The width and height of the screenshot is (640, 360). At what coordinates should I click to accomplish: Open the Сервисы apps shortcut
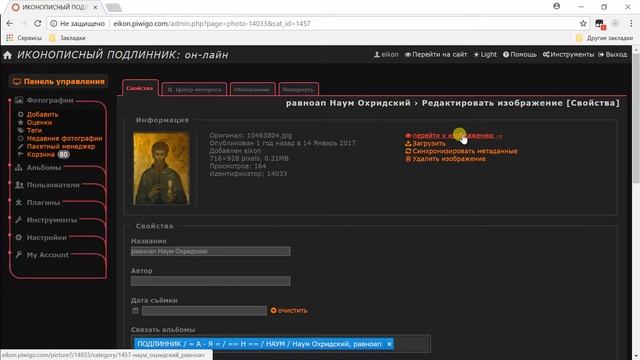coord(24,38)
